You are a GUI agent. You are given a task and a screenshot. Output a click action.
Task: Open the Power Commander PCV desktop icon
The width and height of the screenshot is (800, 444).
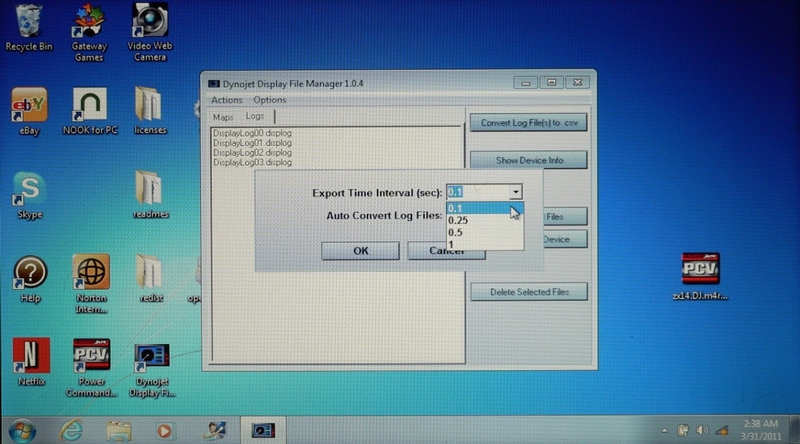point(90,356)
